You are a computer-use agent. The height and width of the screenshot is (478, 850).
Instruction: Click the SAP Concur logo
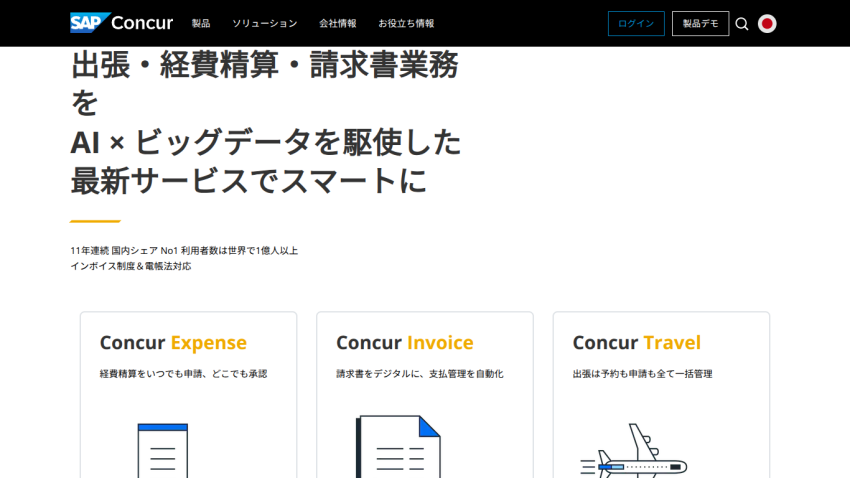tap(121, 23)
